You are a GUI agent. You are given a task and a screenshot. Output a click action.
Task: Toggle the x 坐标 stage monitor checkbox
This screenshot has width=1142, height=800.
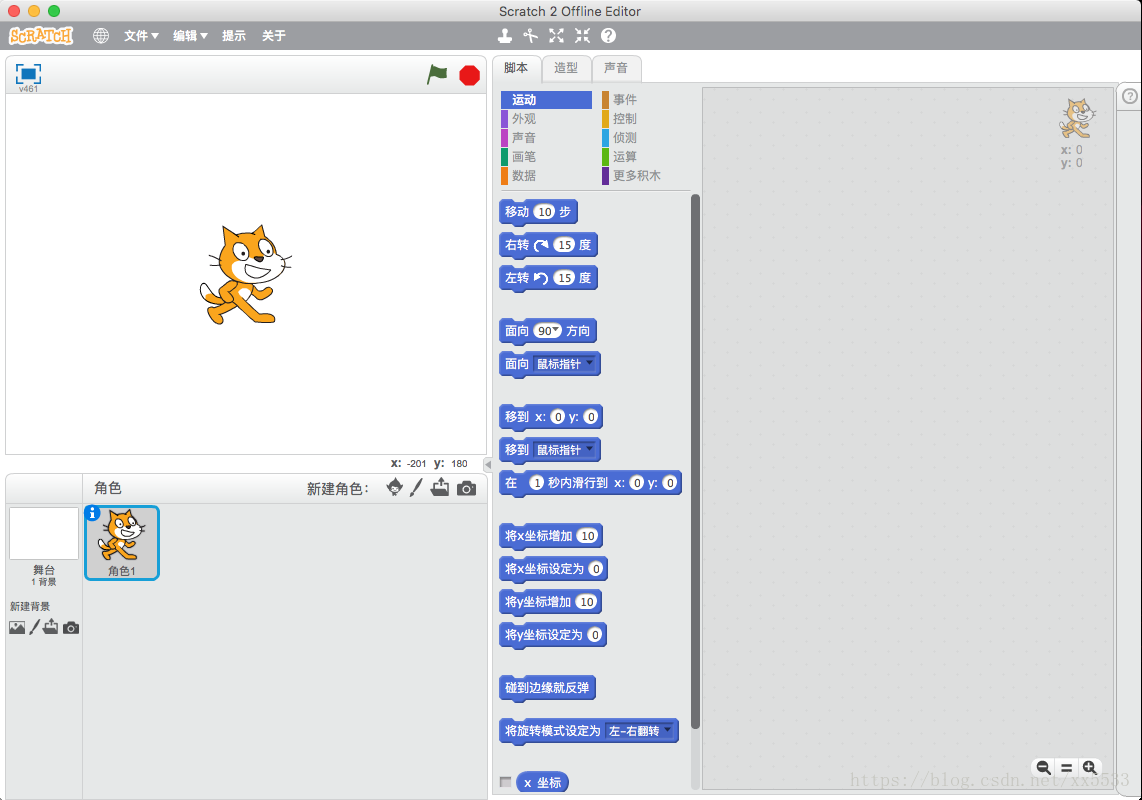coord(505,782)
